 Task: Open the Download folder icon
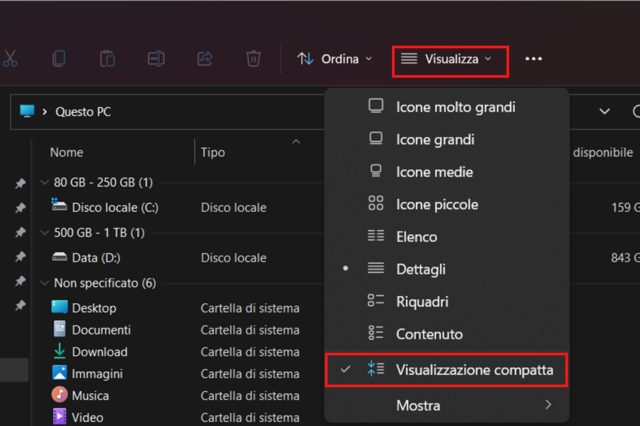click(x=60, y=352)
